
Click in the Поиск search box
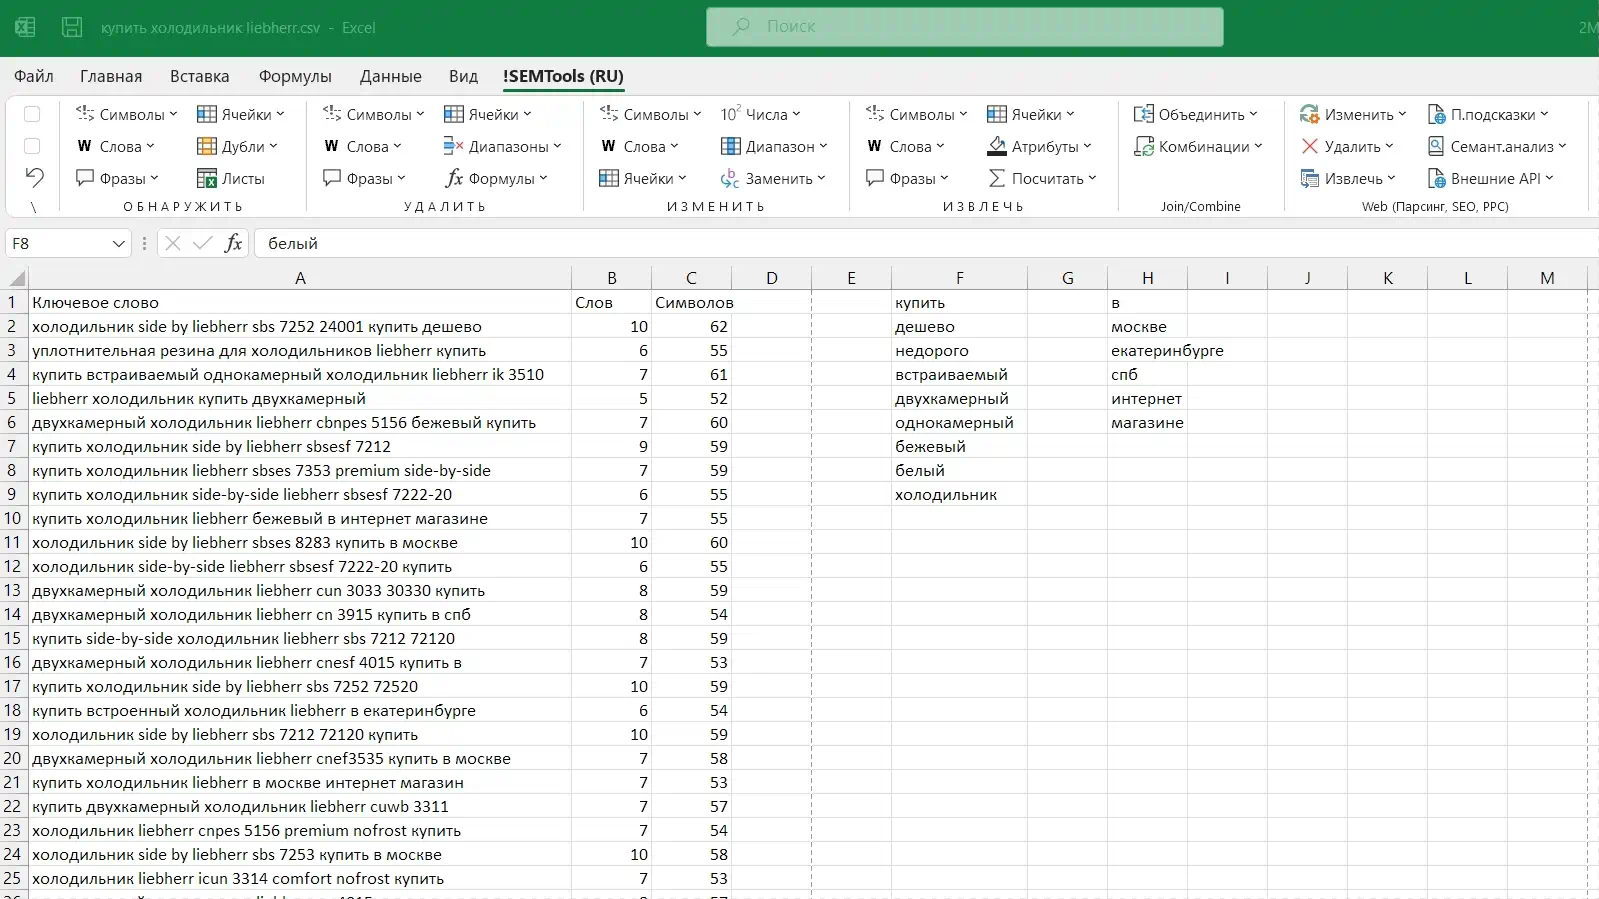coord(965,27)
